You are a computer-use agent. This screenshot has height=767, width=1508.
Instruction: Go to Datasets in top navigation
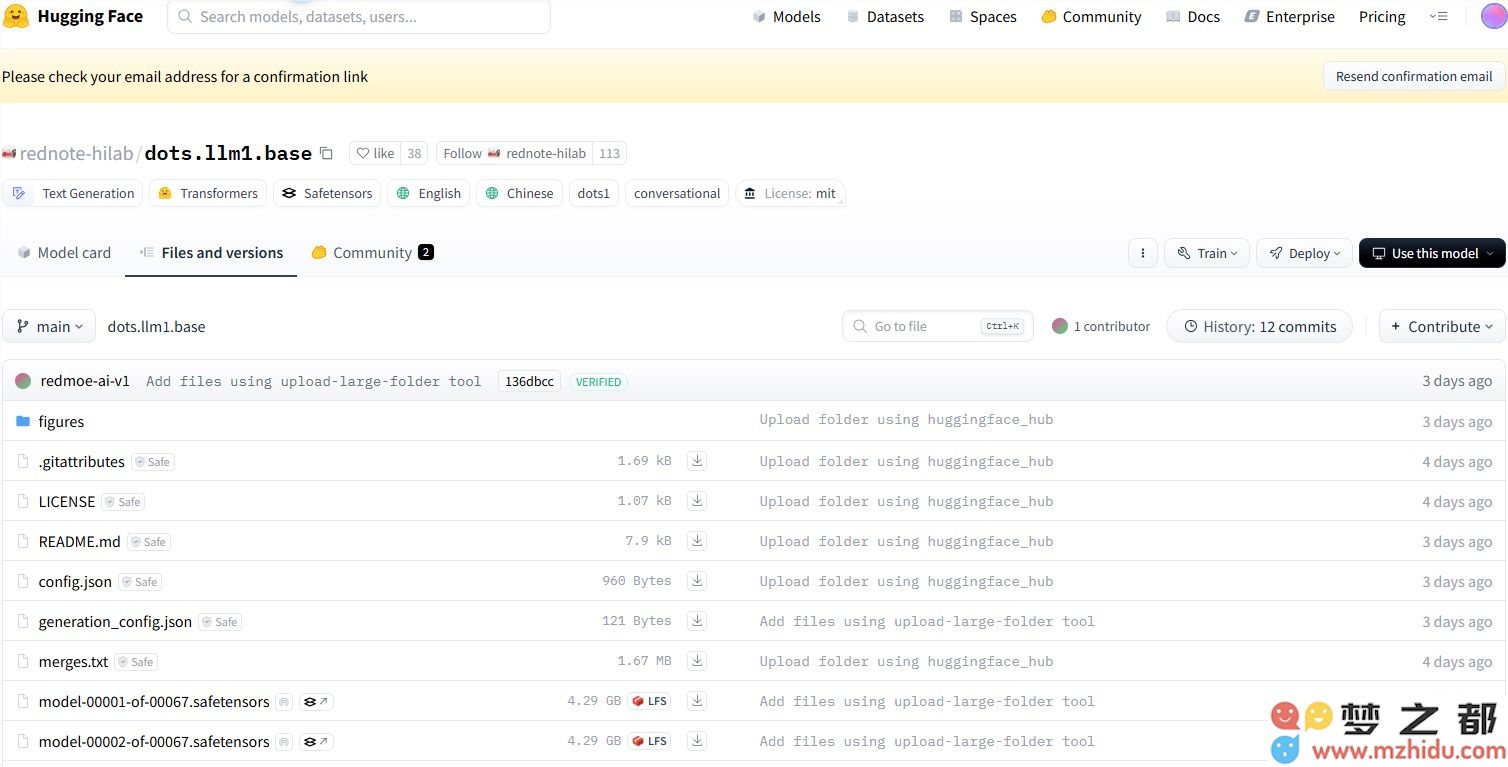coord(885,16)
